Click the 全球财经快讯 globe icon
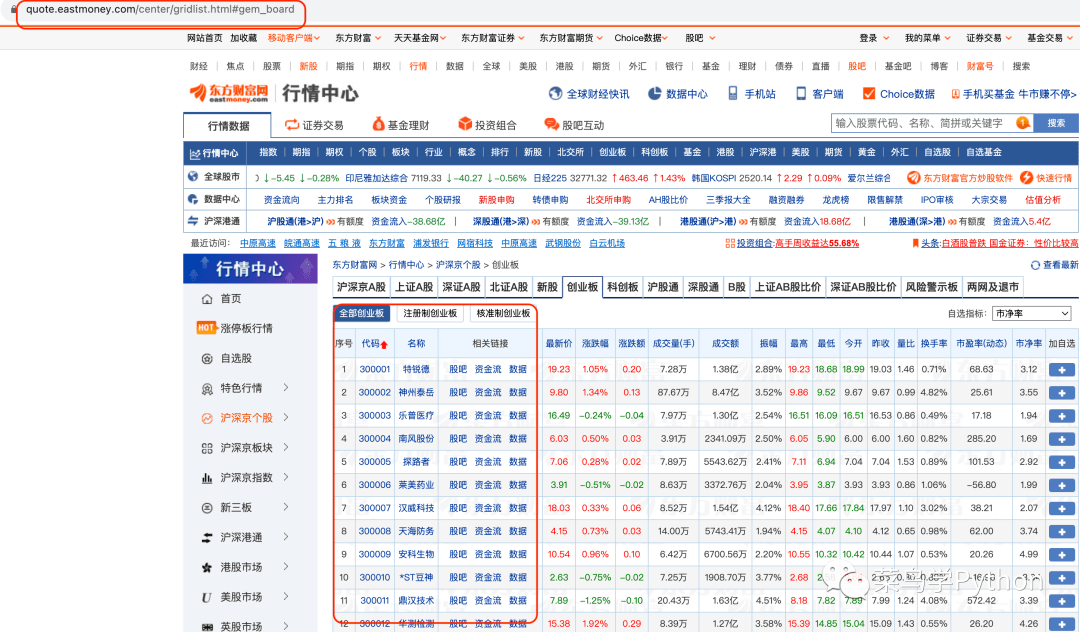Image resolution: width=1080 pixels, height=632 pixels. pos(555,94)
